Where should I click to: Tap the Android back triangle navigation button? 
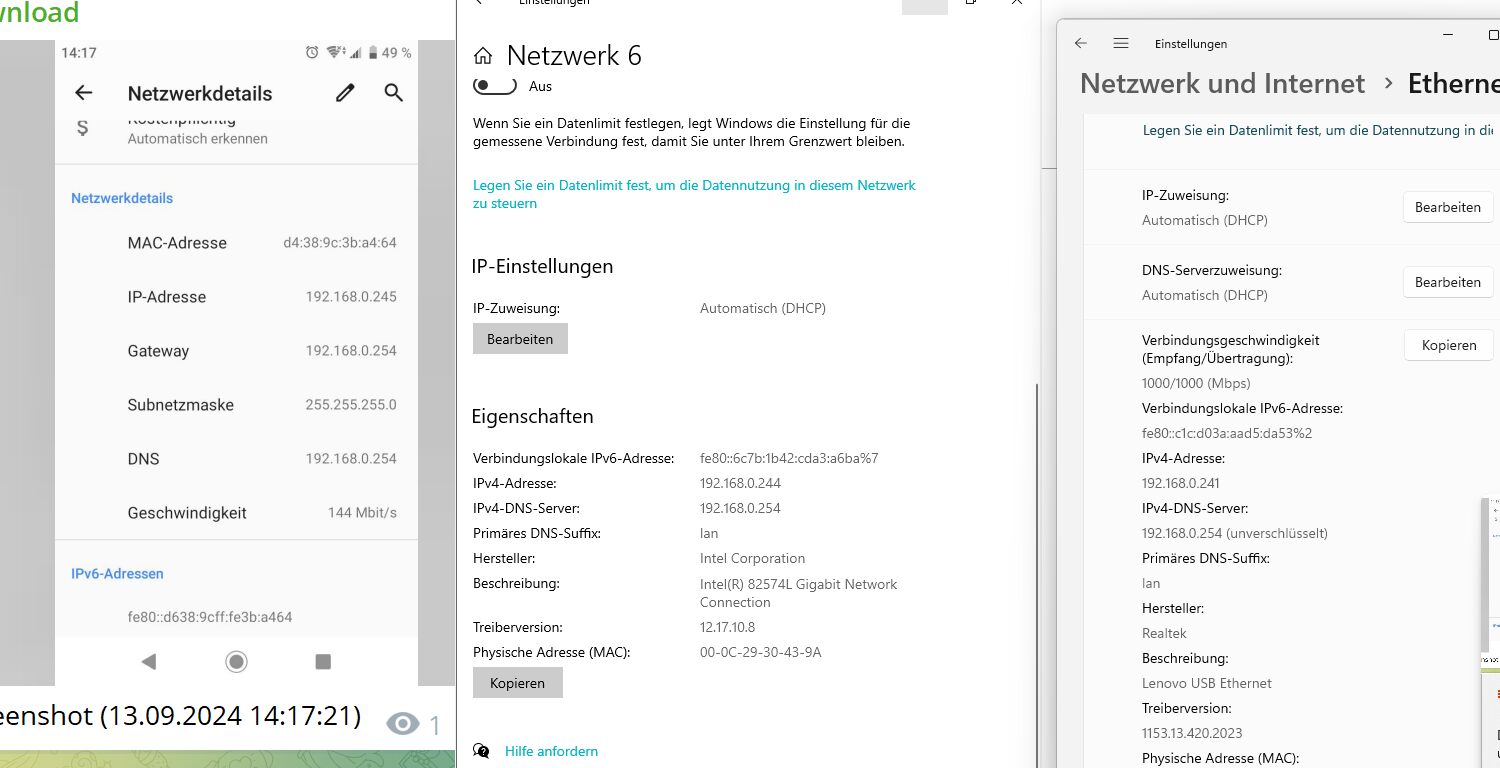pos(149,661)
